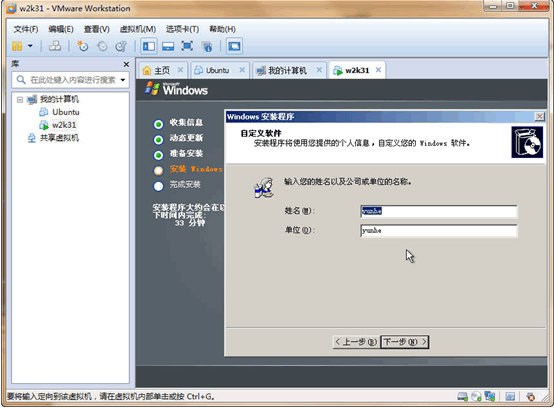Open the 选项卡(T) menu
The width and height of the screenshot is (554, 408).
pos(182,29)
